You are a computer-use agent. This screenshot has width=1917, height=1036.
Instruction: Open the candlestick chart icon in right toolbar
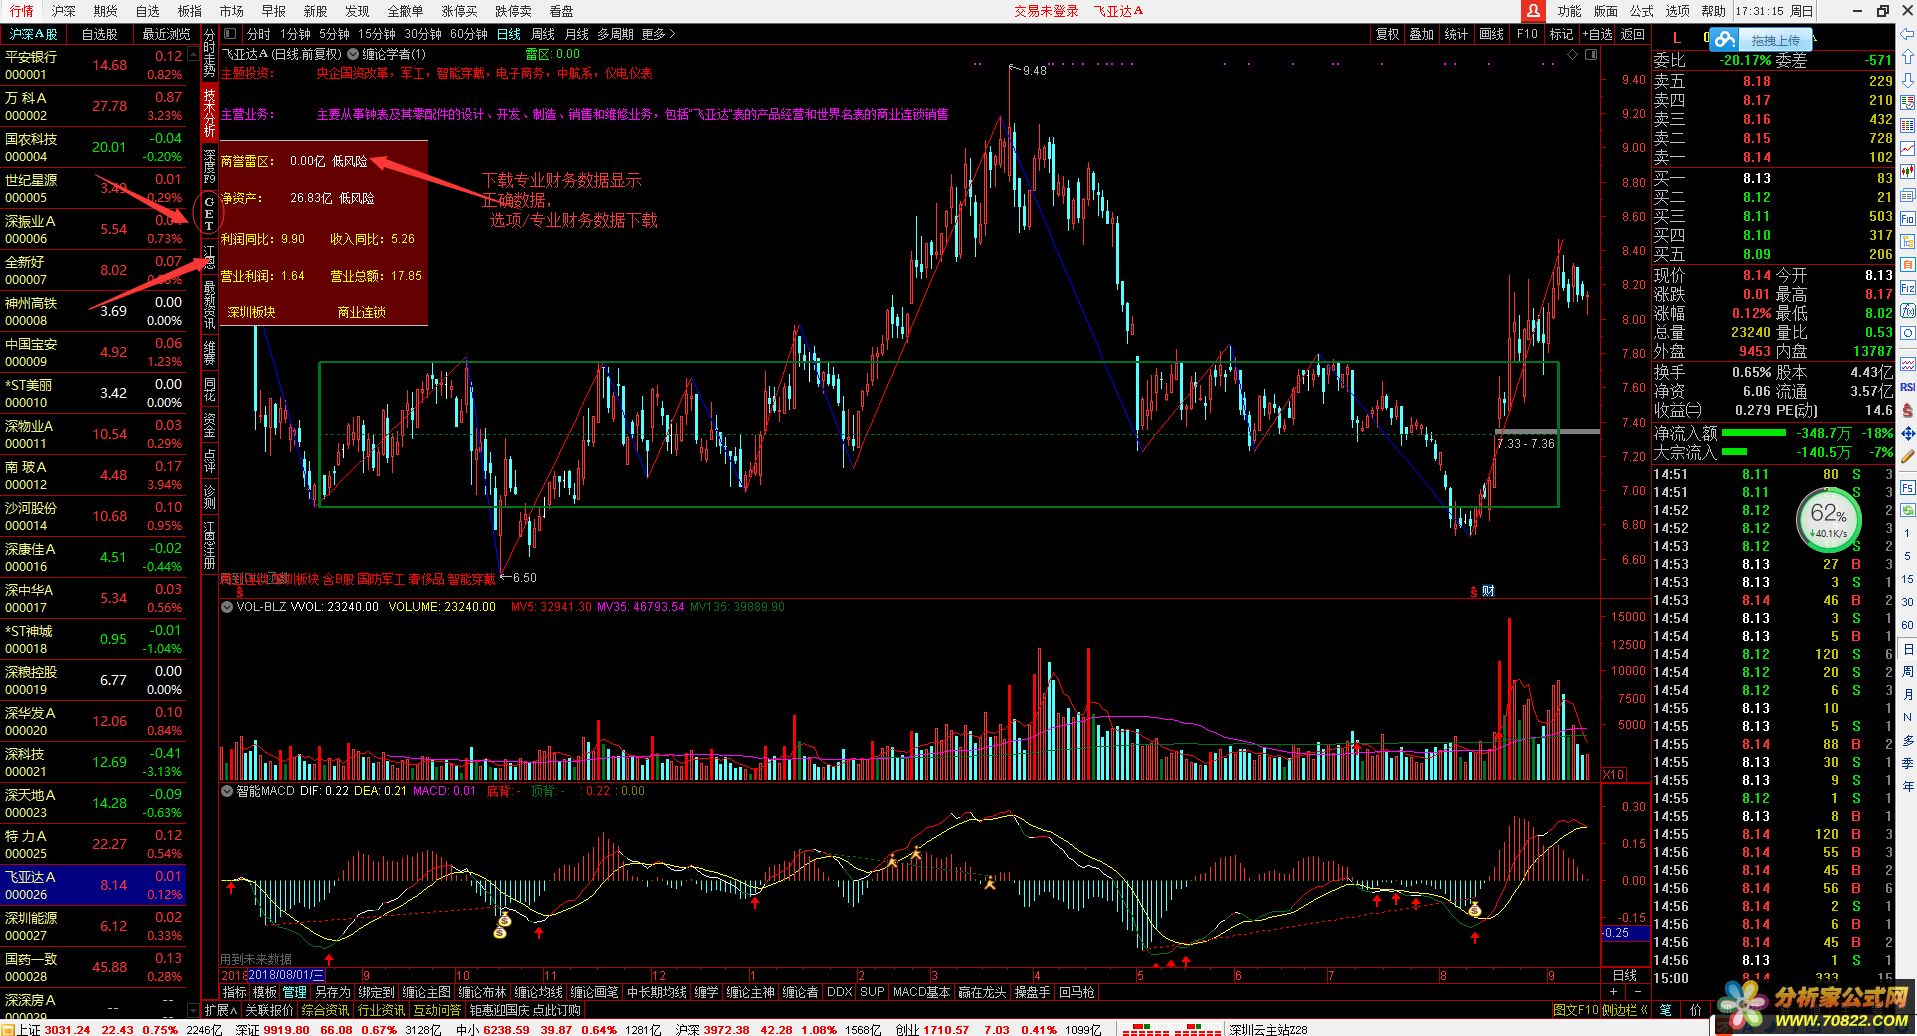coord(1907,171)
